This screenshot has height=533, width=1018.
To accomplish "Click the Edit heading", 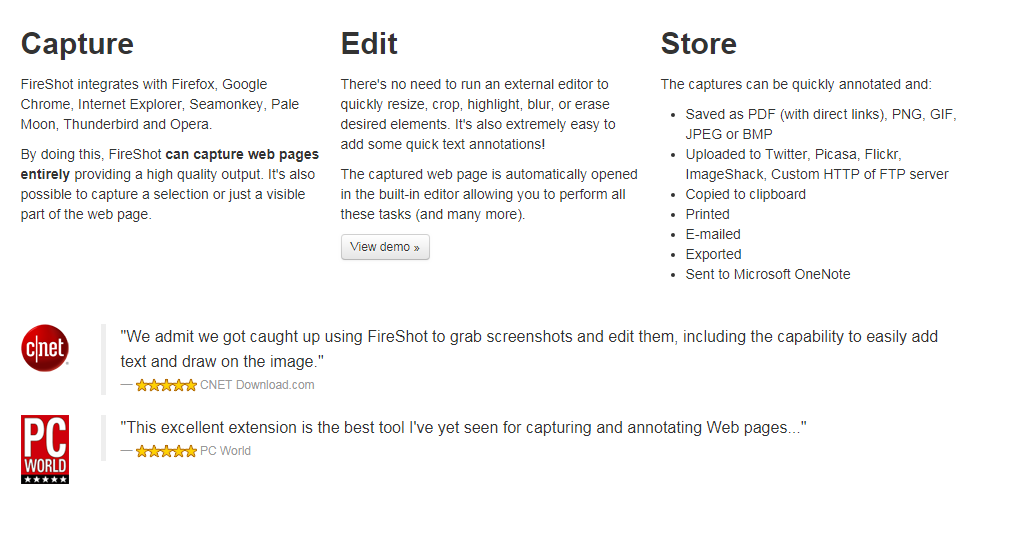I will coord(369,44).
